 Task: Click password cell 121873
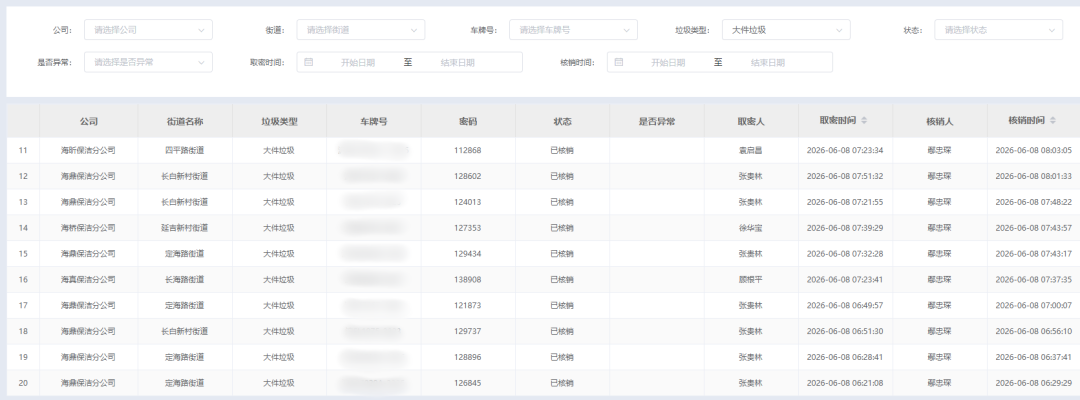coord(468,305)
